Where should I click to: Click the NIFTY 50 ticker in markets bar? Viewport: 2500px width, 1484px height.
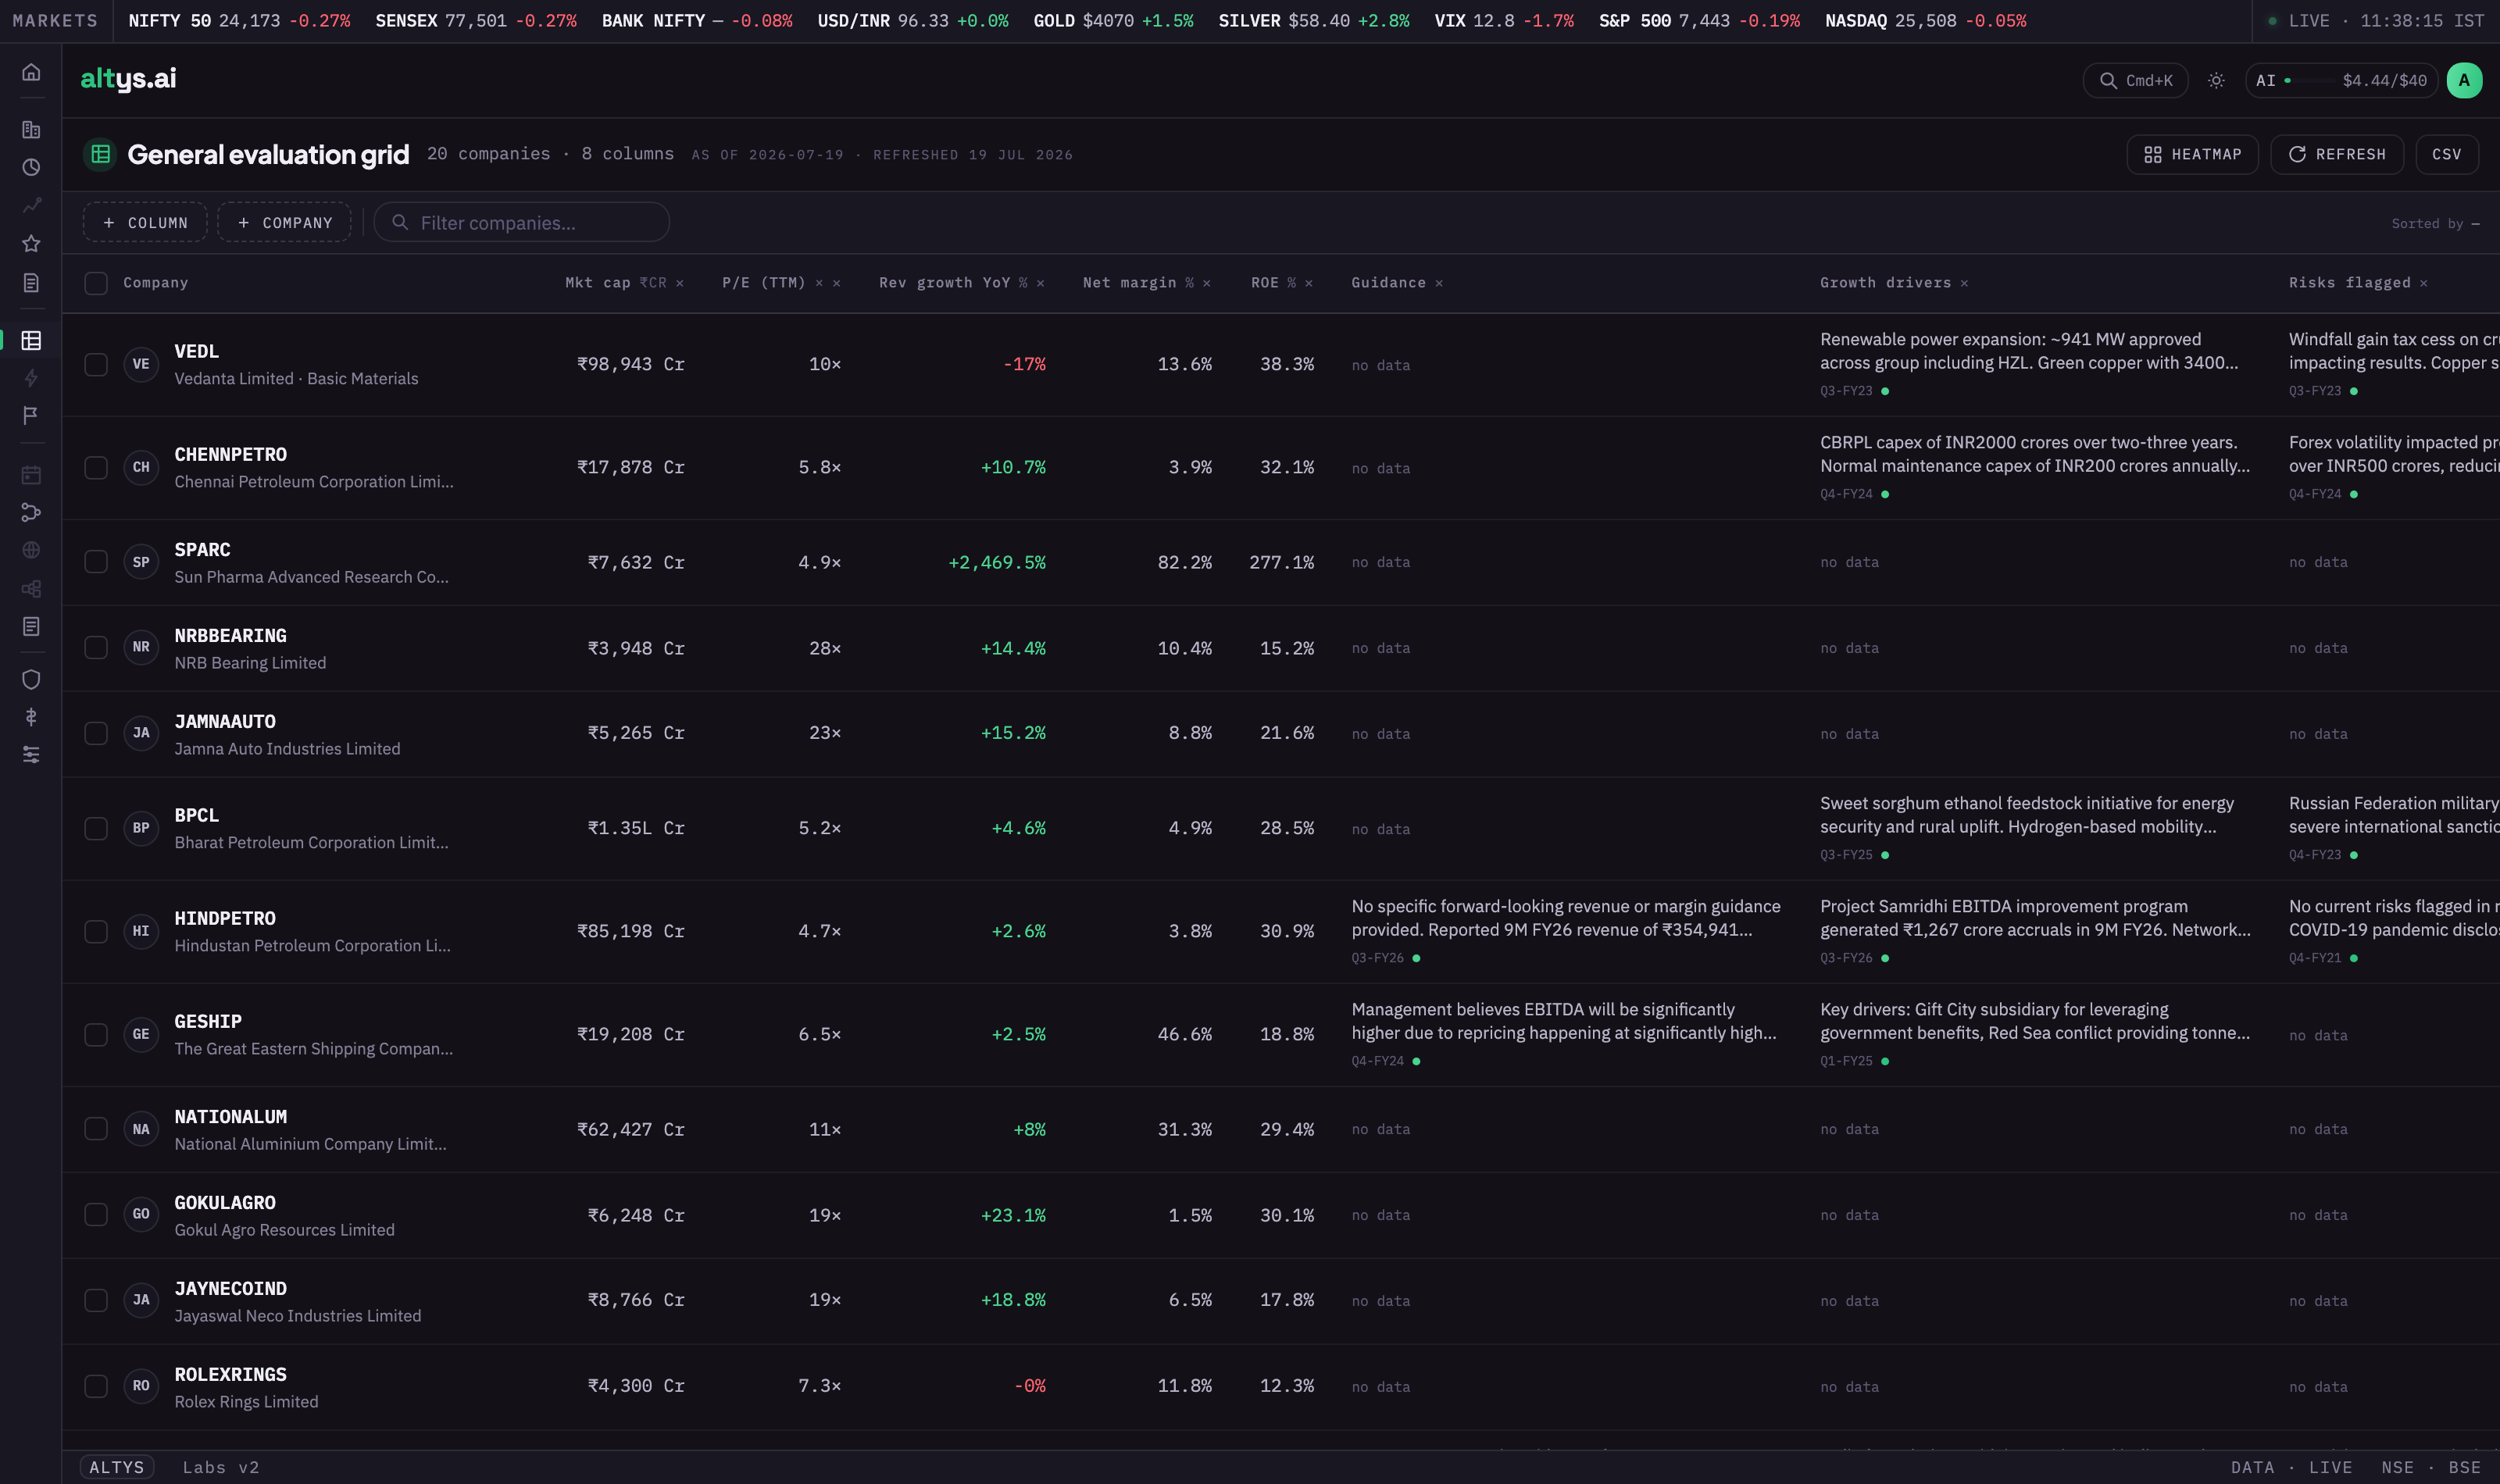(x=239, y=21)
